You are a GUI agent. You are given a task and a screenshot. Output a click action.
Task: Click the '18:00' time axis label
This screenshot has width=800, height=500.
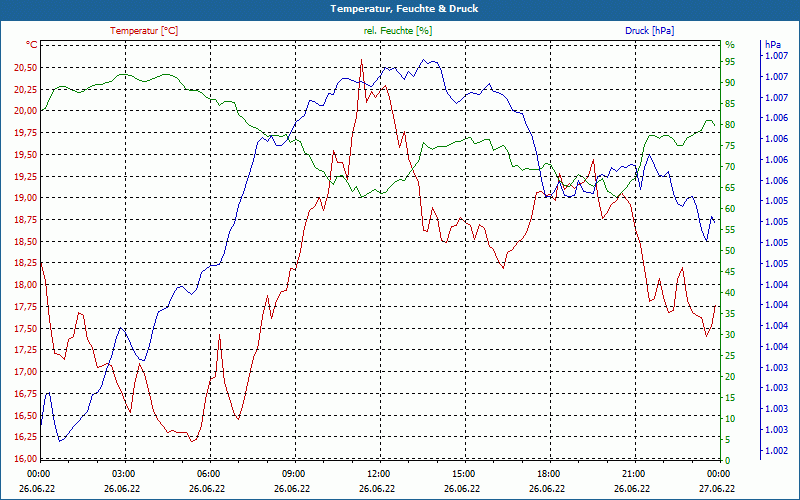tap(548, 473)
